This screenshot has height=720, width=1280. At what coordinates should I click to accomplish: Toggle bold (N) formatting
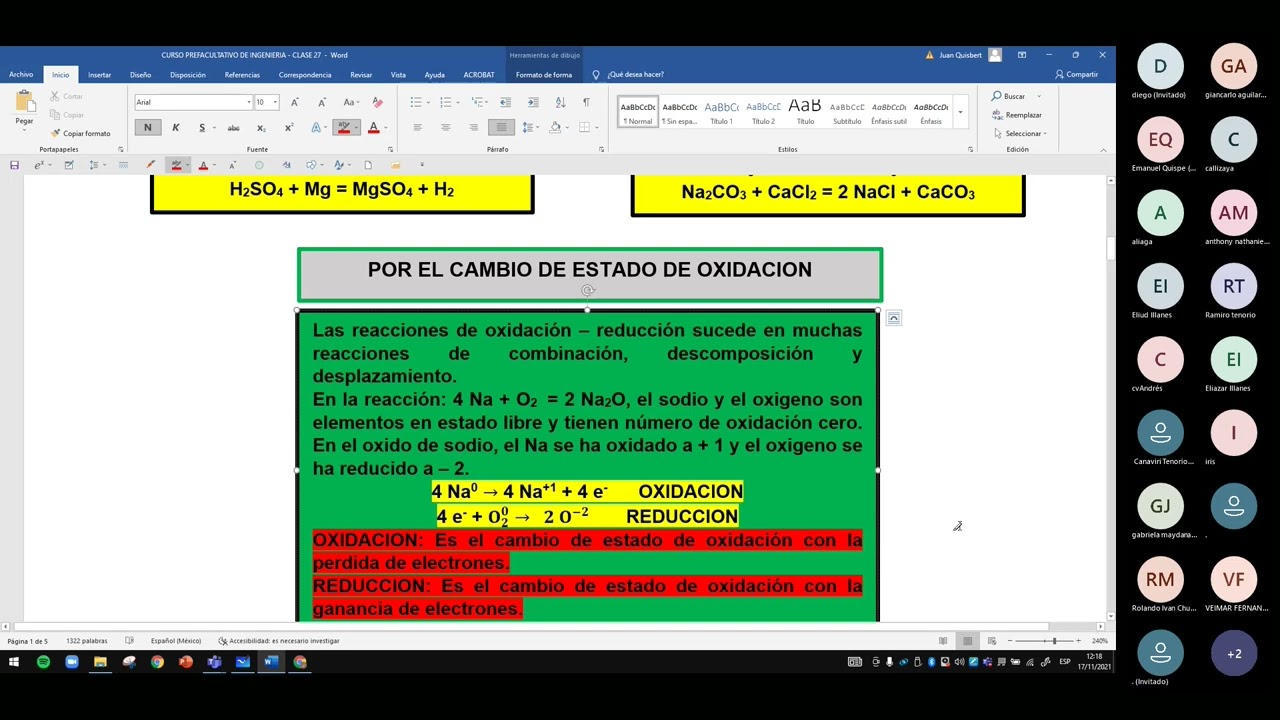point(147,128)
